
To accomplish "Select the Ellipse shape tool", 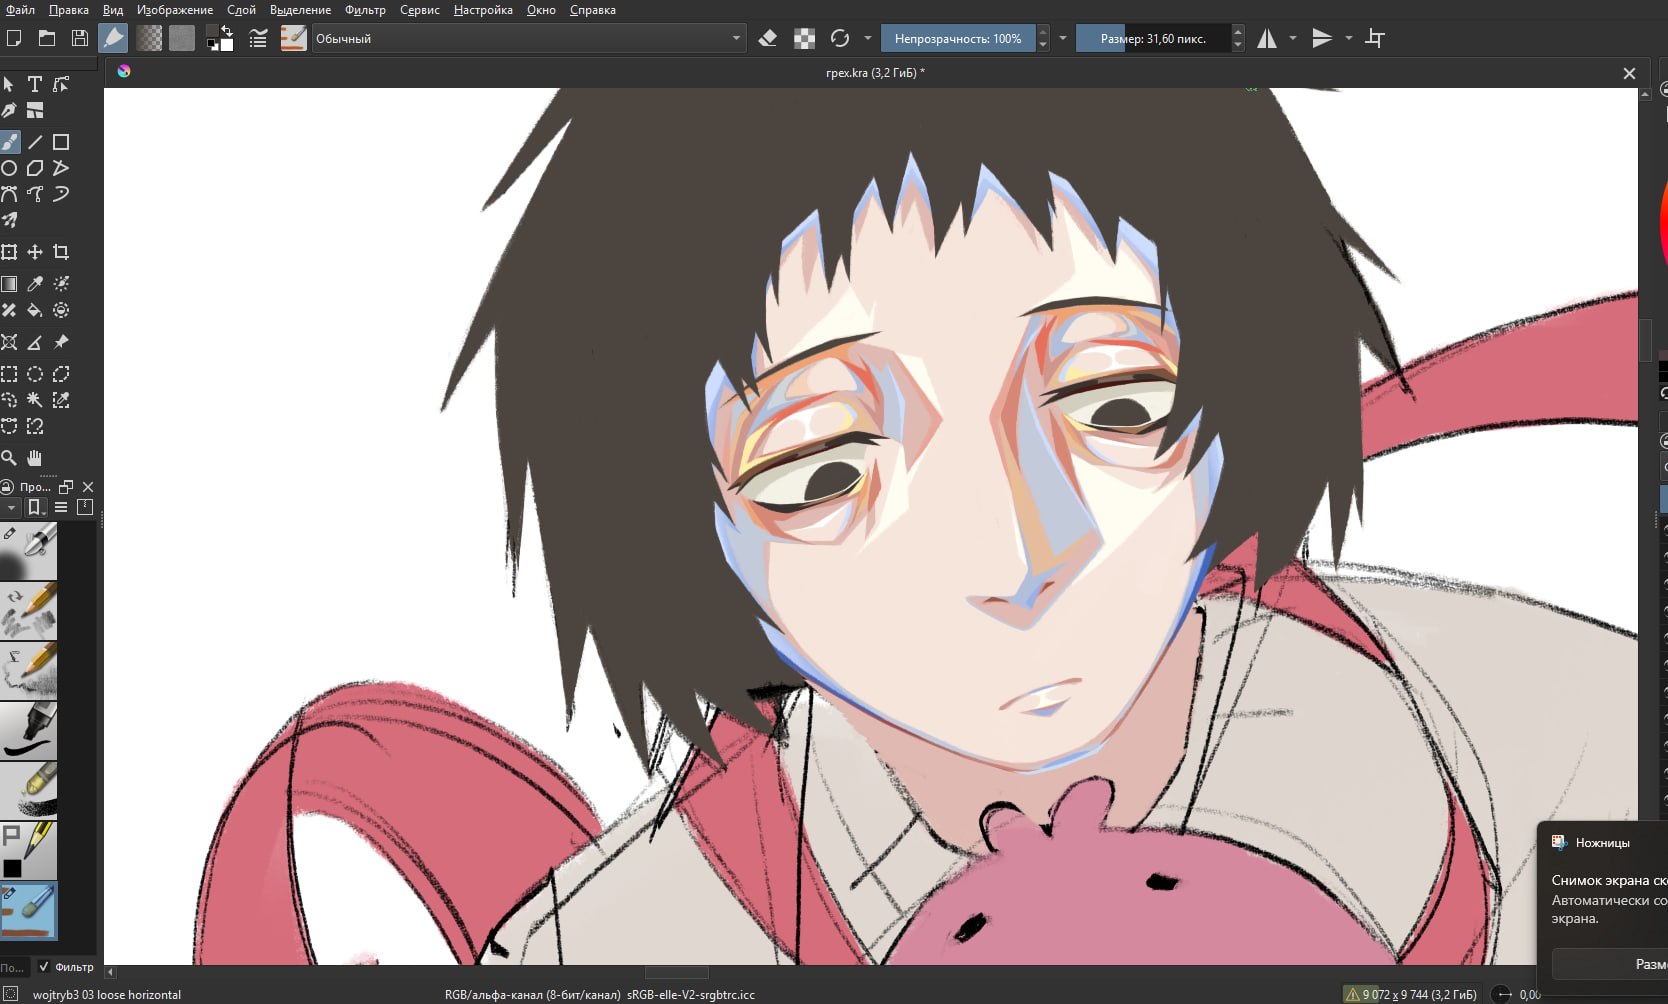I will pyautogui.click(x=9, y=168).
